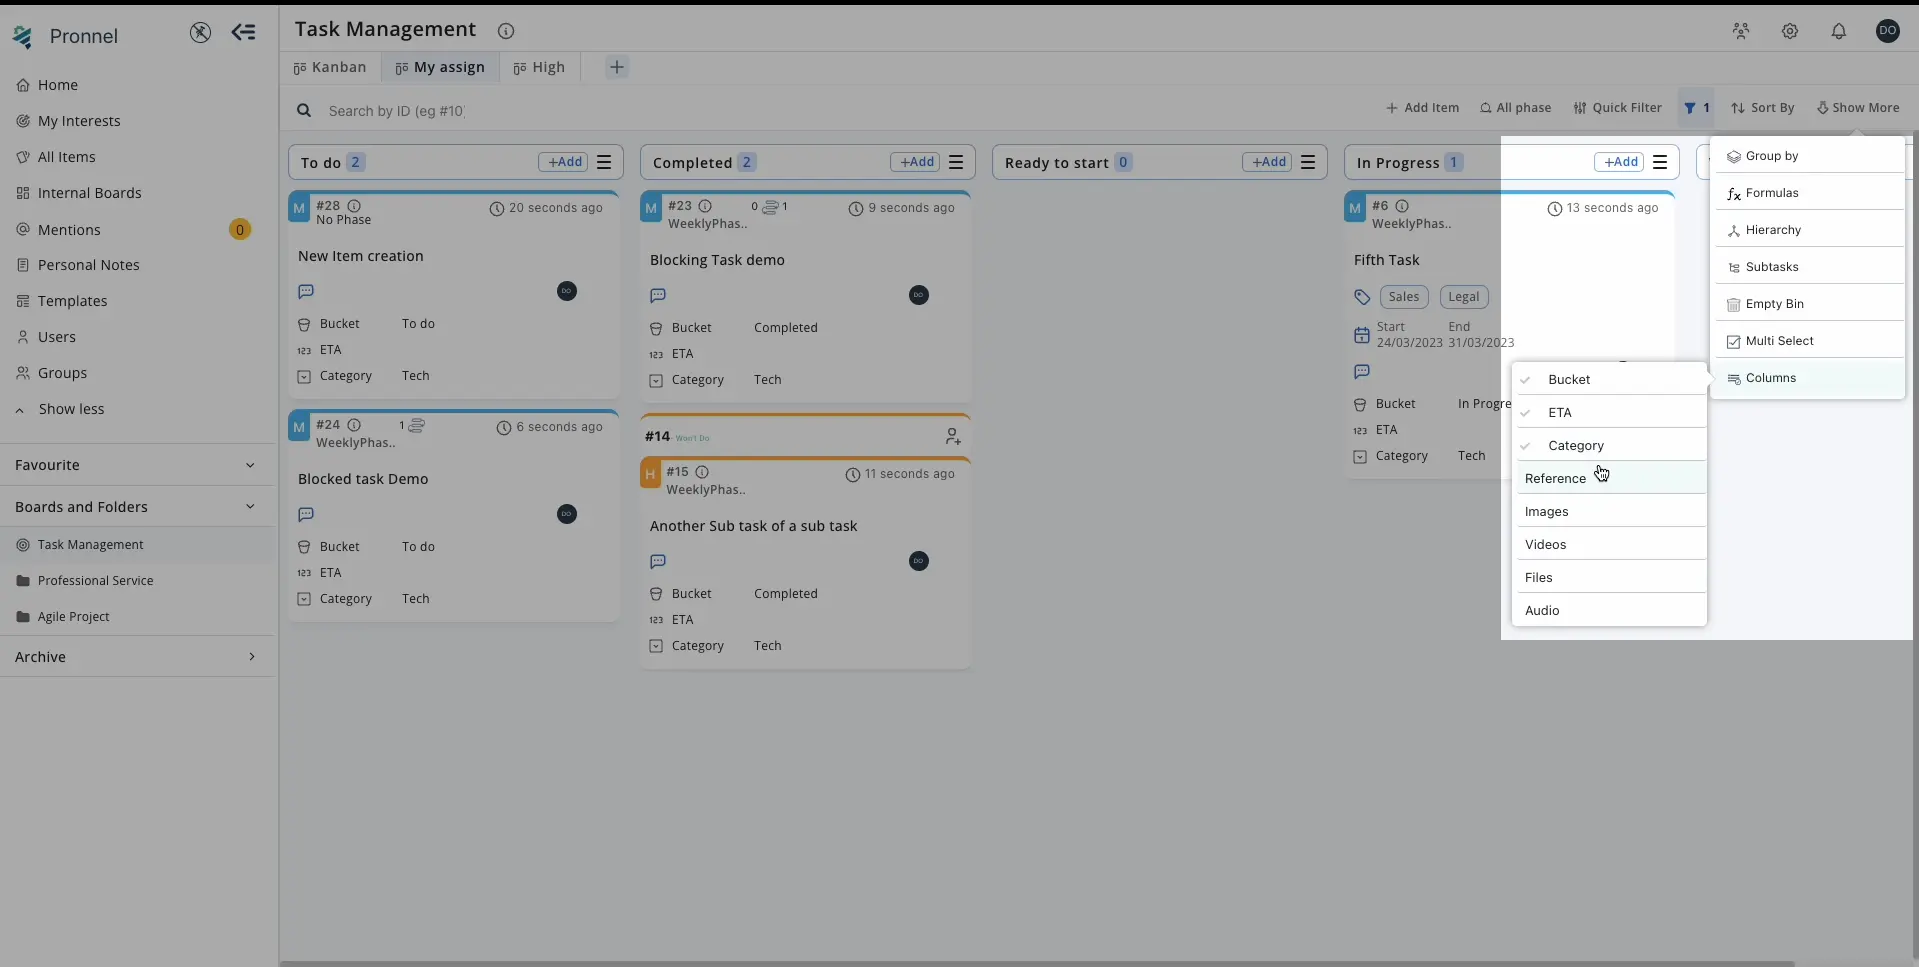
Task: Click the assign user icon on item #14
Action: (953, 437)
